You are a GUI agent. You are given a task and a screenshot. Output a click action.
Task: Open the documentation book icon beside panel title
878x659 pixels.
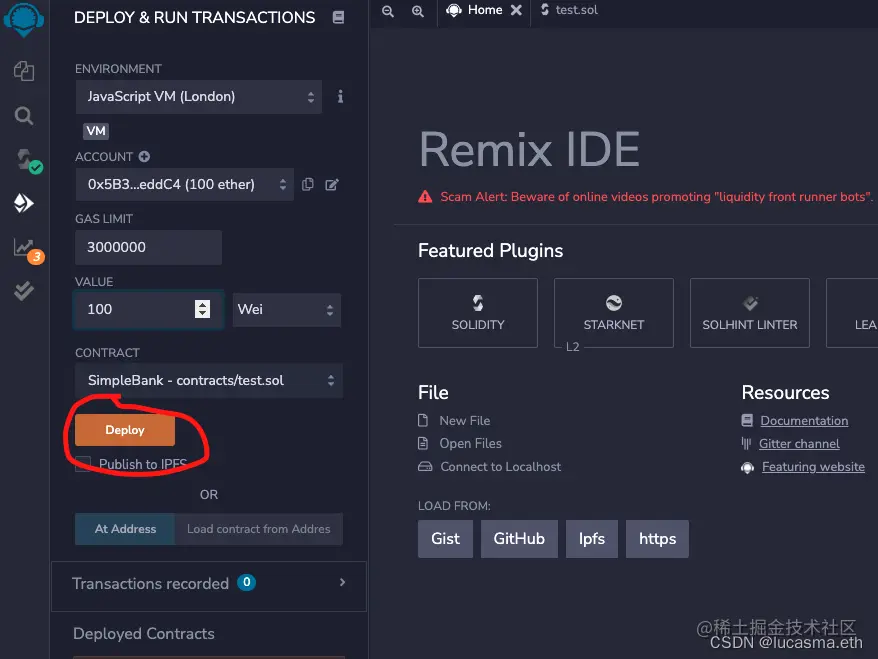click(338, 17)
